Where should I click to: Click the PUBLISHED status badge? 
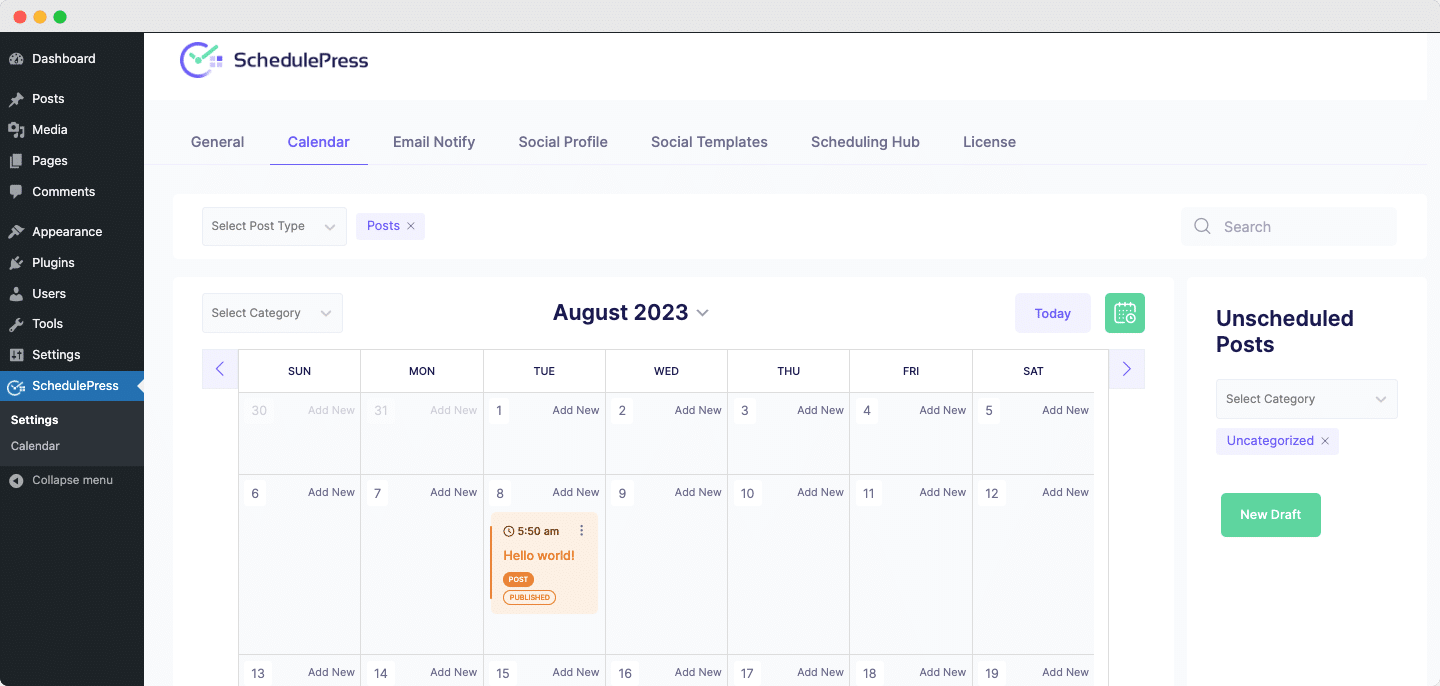[x=529, y=597]
